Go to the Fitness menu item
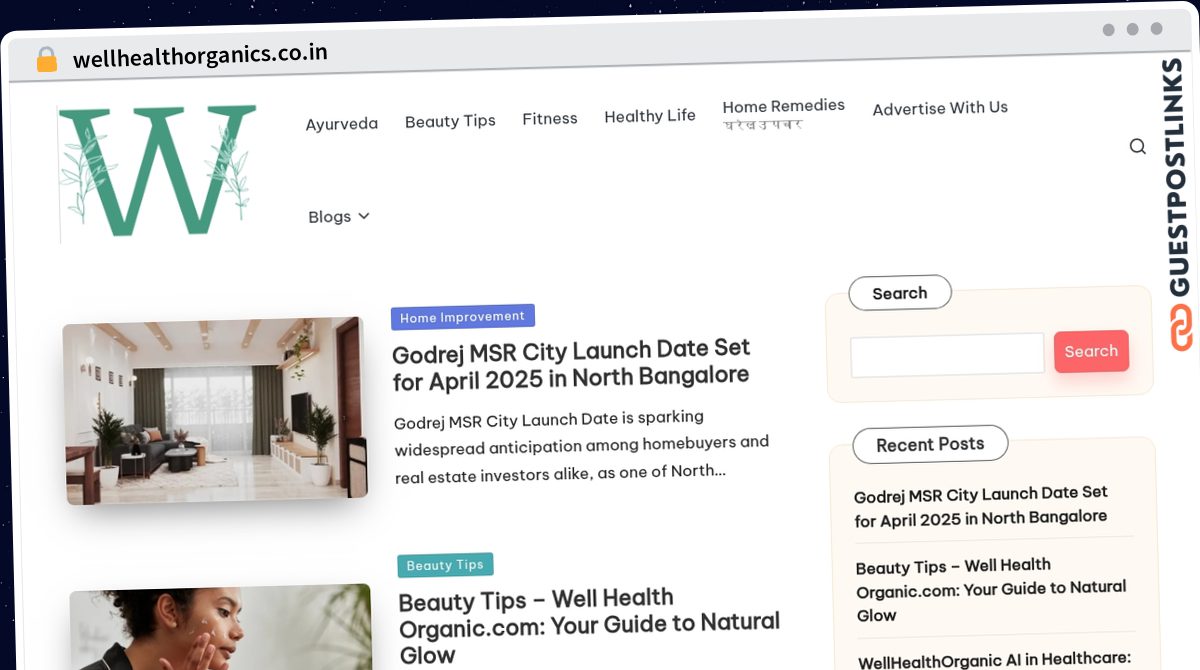This screenshot has width=1200, height=670. 550,118
